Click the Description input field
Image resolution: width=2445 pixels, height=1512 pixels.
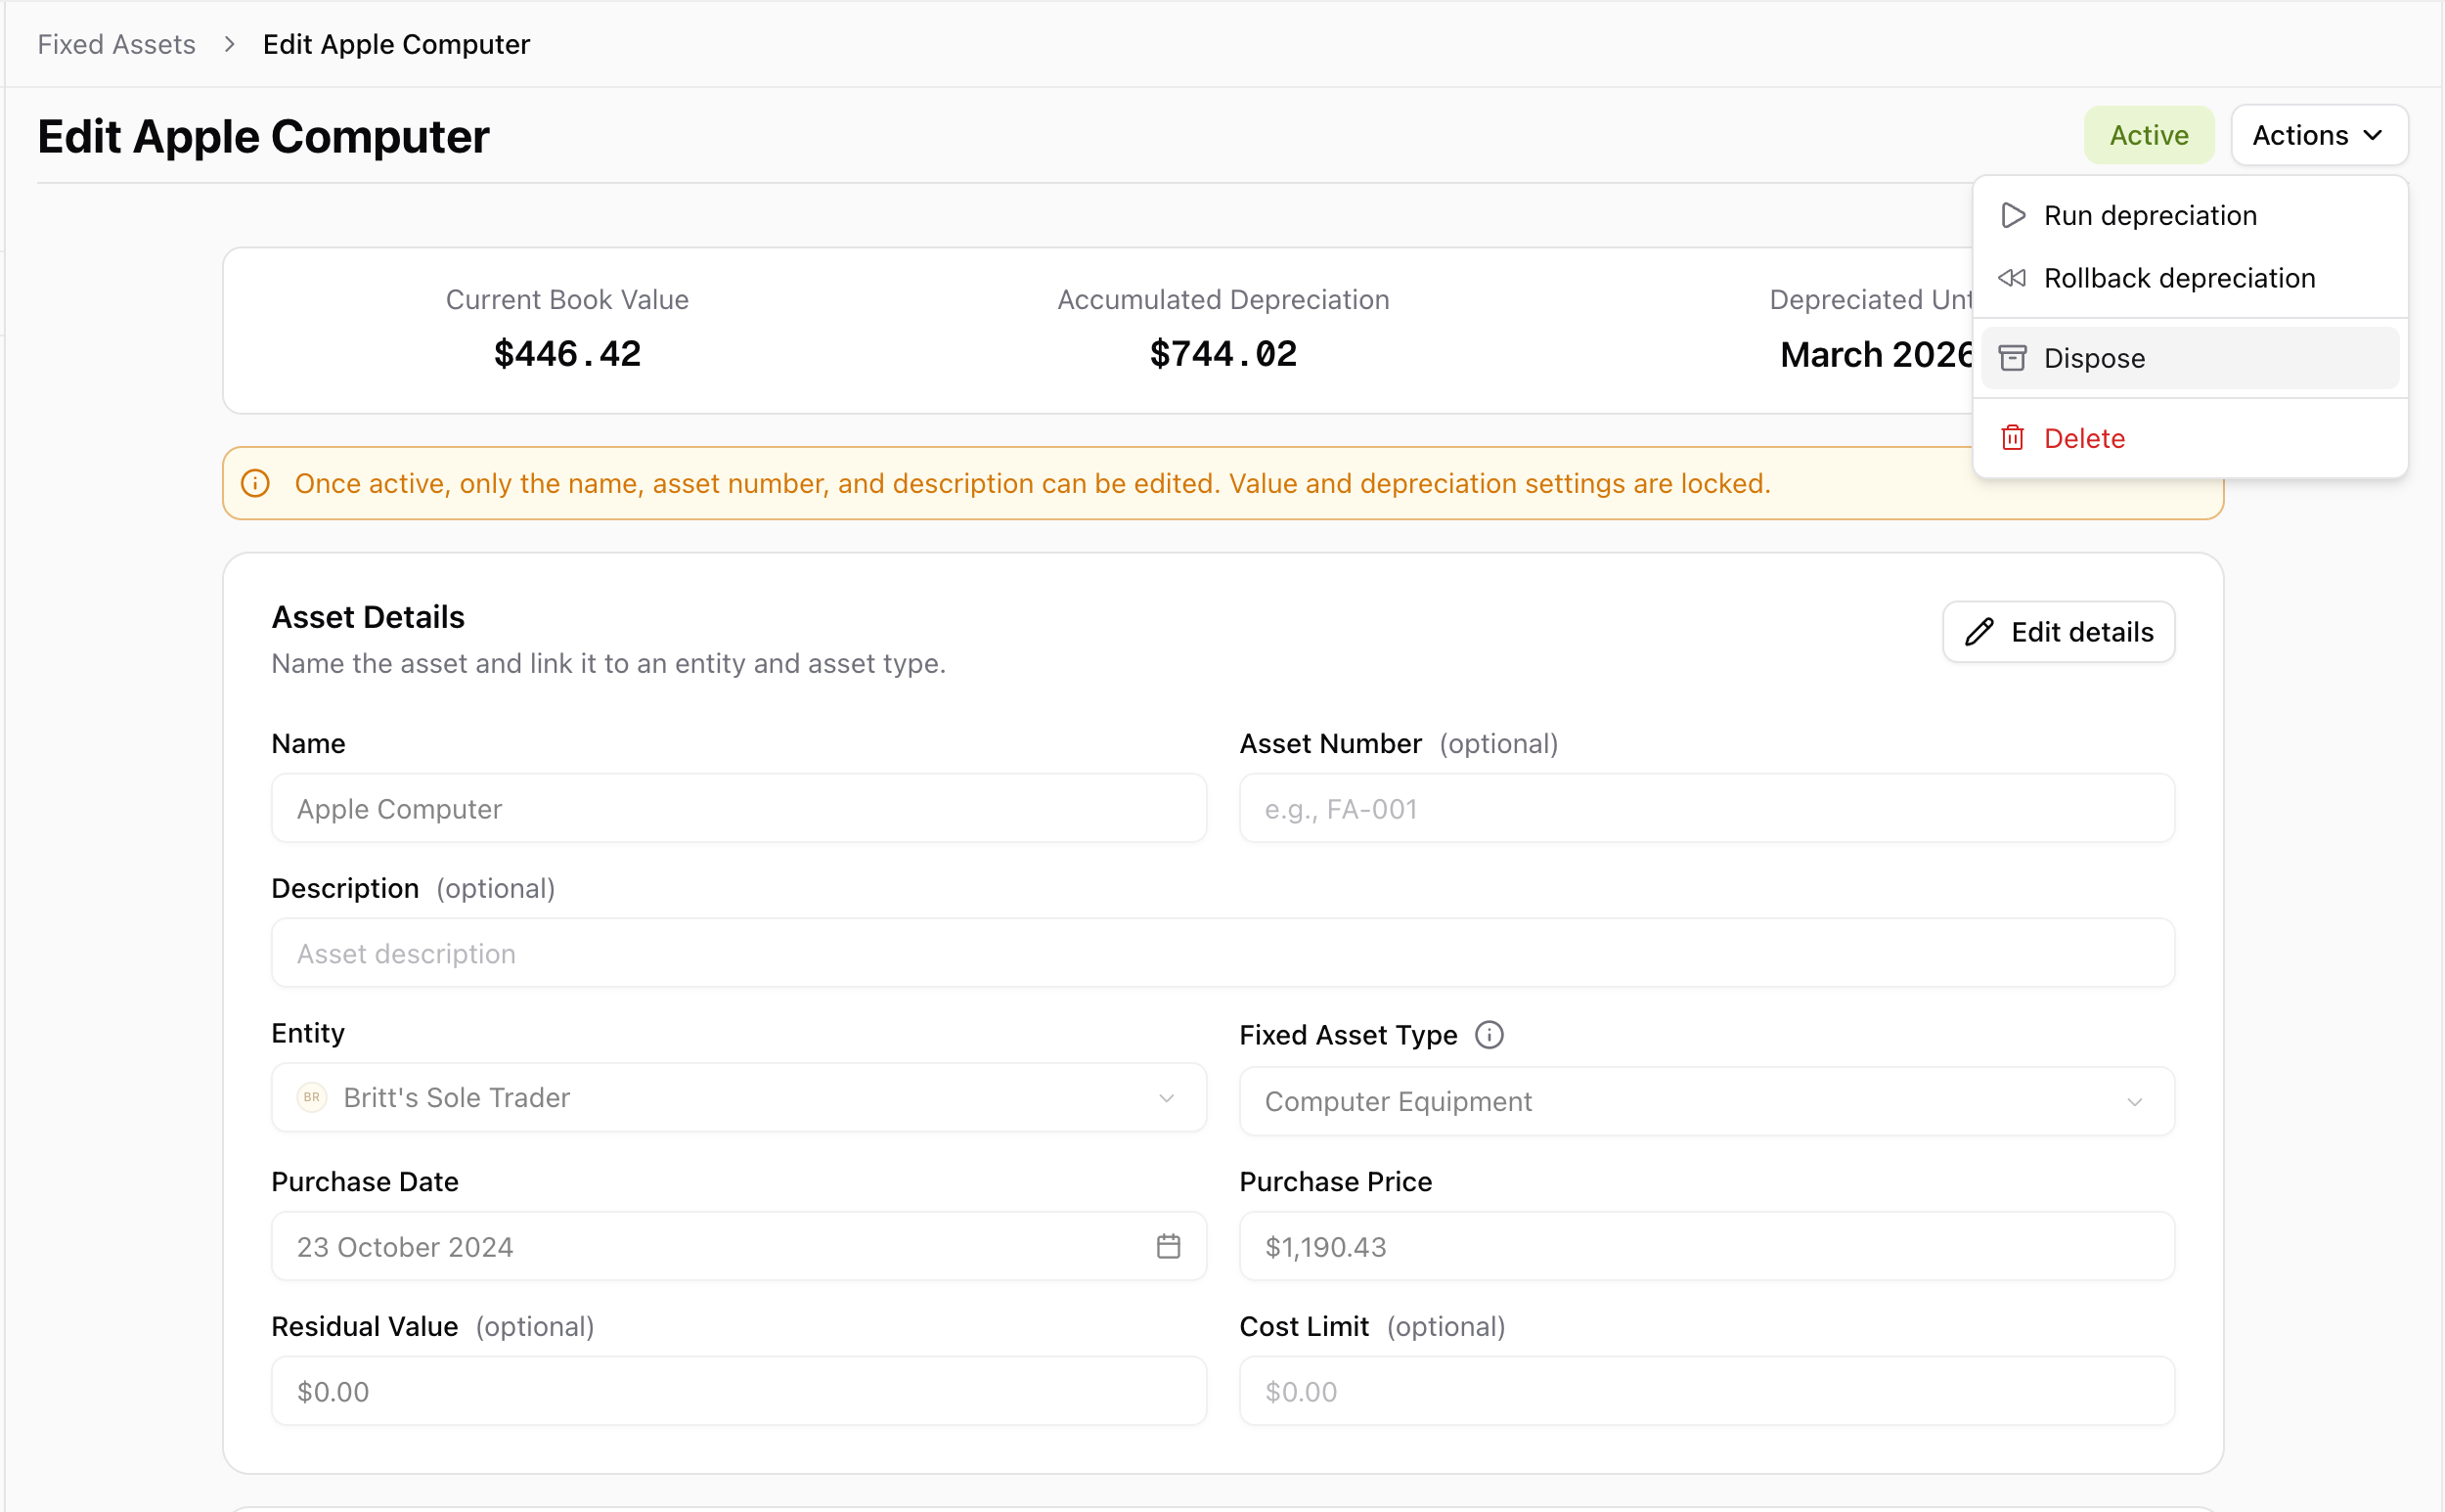tap(1223, 954)
